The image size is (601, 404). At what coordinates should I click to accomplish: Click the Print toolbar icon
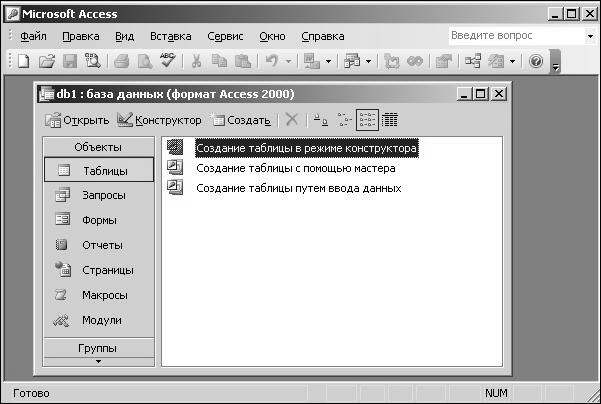[122, 61]
